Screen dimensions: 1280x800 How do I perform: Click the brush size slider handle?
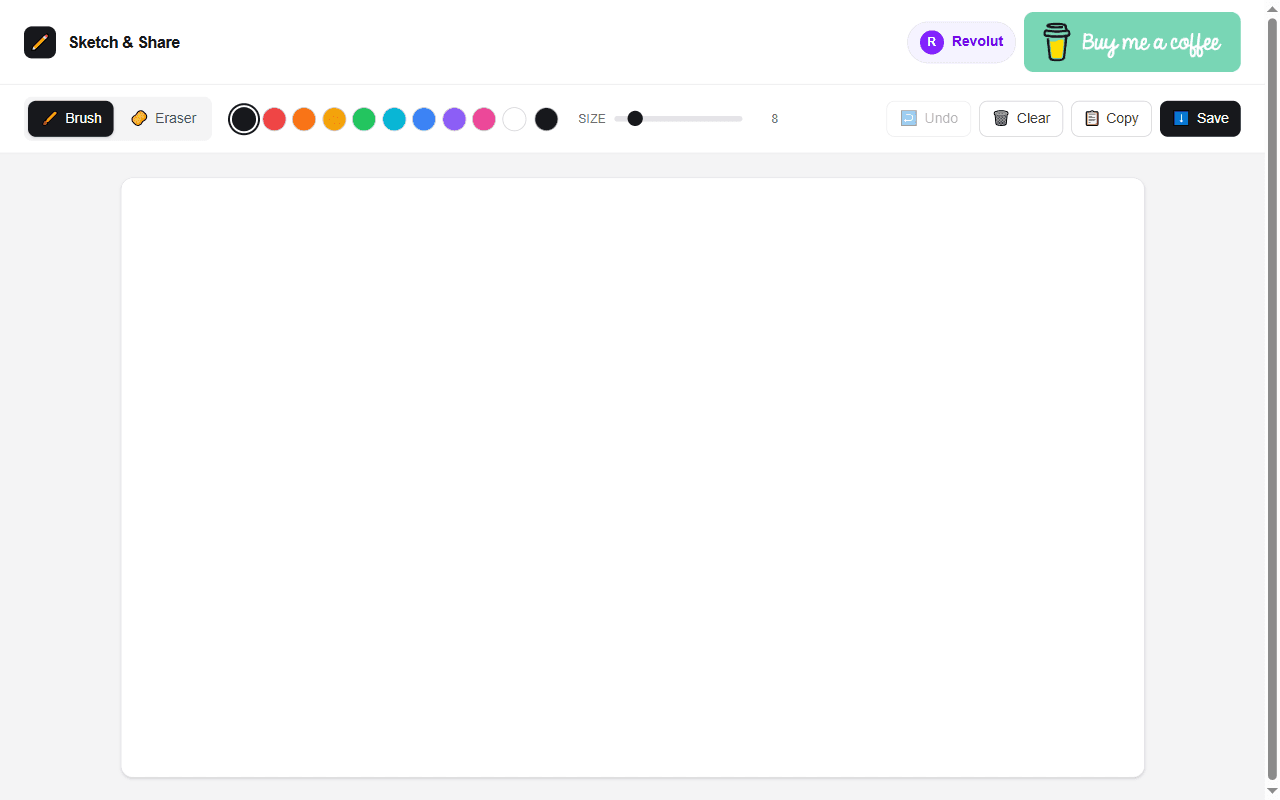[635, 118]
